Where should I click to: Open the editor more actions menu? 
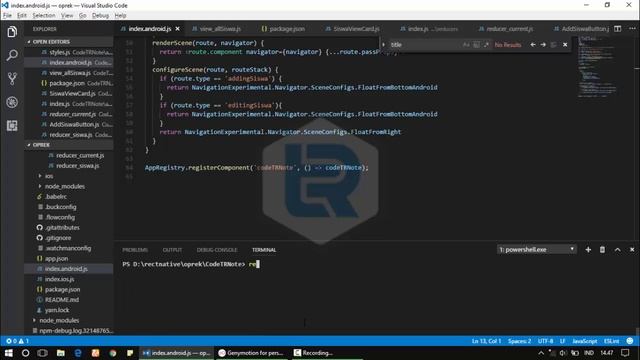632,29
